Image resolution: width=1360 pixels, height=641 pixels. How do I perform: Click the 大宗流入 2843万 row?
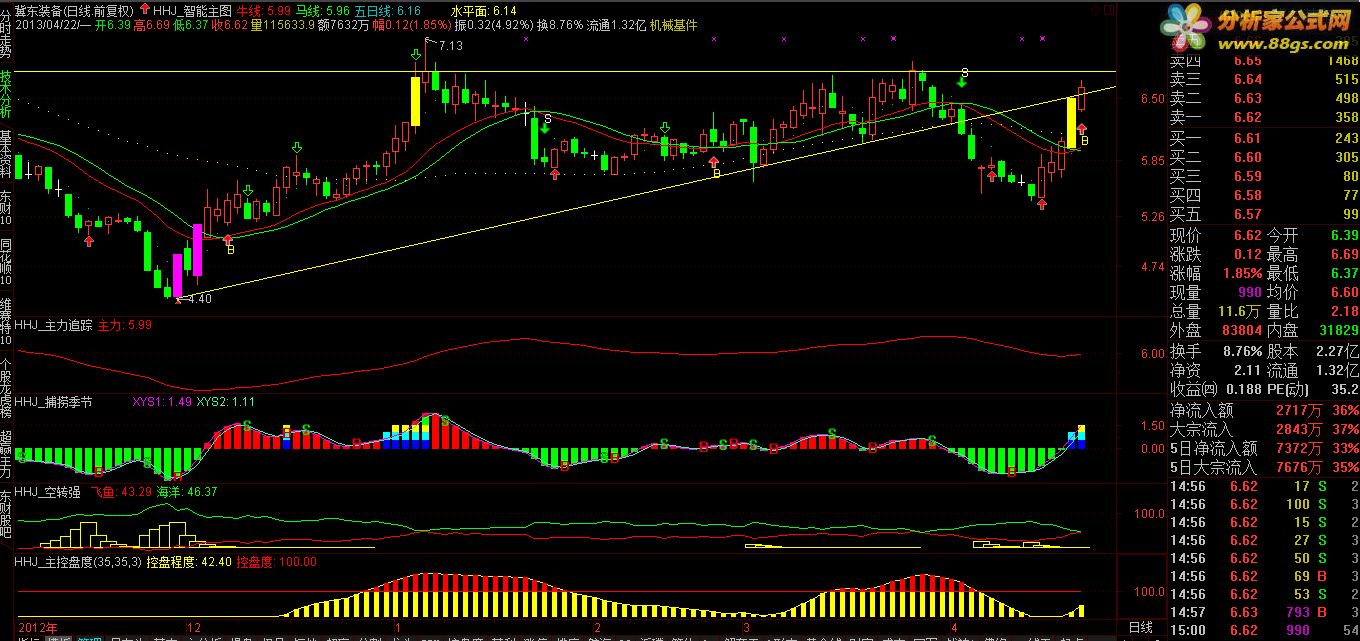[x=1264, y=429]
